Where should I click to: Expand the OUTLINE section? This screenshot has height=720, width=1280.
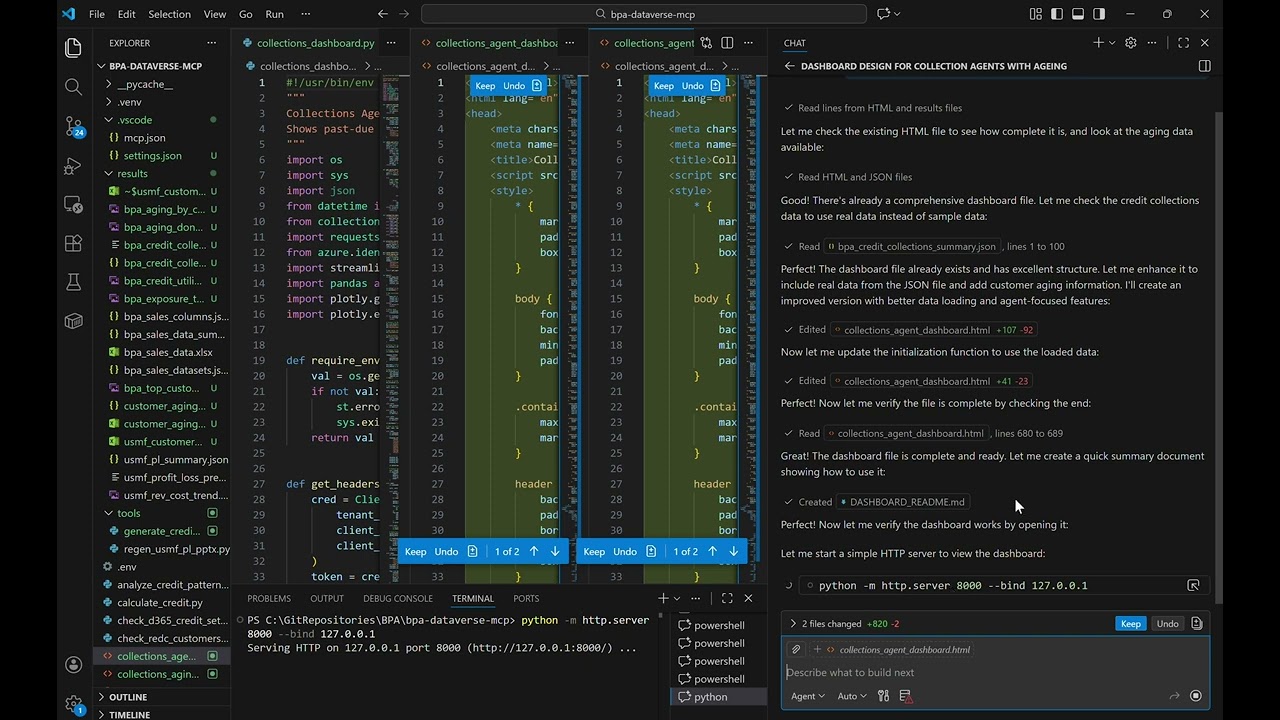[x=128, y=697]
